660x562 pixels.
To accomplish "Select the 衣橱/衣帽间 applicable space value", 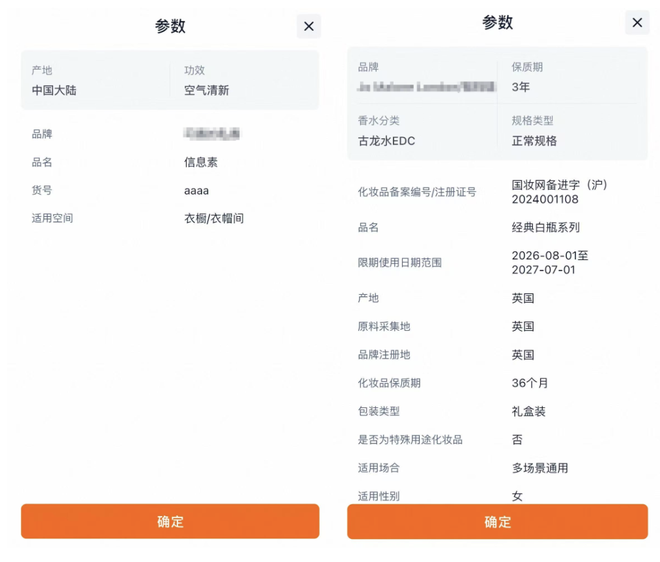I will click(213, 218).
